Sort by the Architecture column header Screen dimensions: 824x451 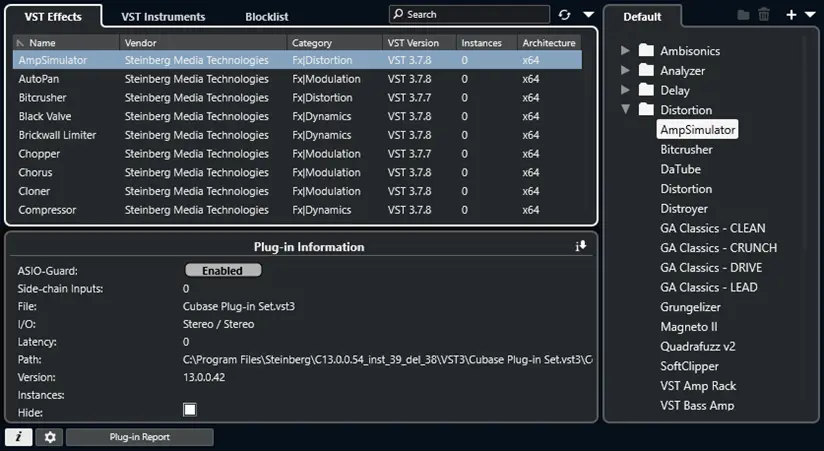click(549, 43)
